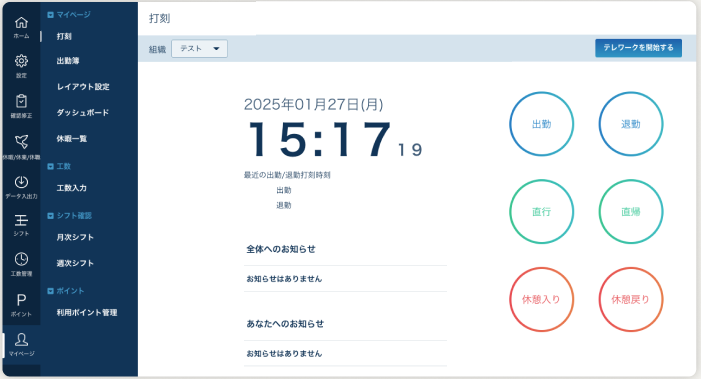Collapse the シフト確認 menu section
The width and height of the screenshot is (701, 379).
click(x=51, y=215)
